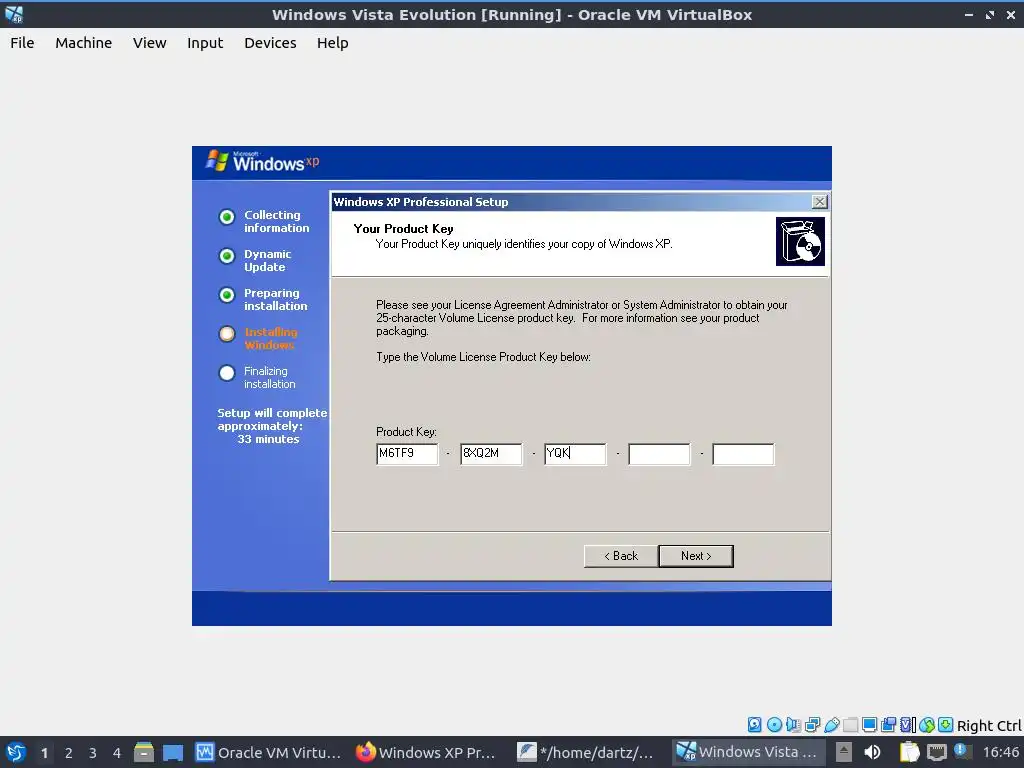Click the CPU virtualization status icon
Viewport: 1024px width, 768px height.
click(908, 724)
